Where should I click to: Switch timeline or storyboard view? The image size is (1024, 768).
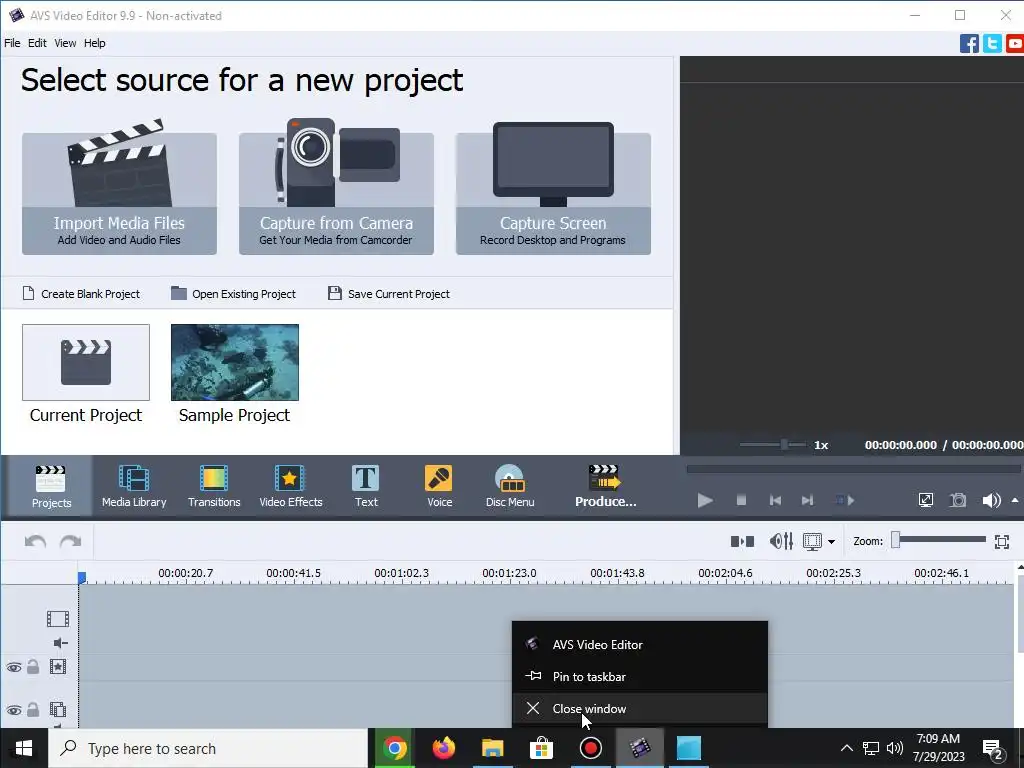tap(812, 541)
